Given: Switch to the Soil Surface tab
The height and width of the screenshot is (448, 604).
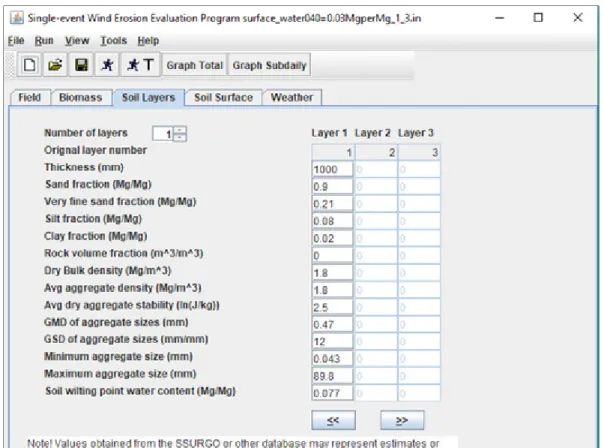Looking at the screenshot, I should click(x=223, y=97).
